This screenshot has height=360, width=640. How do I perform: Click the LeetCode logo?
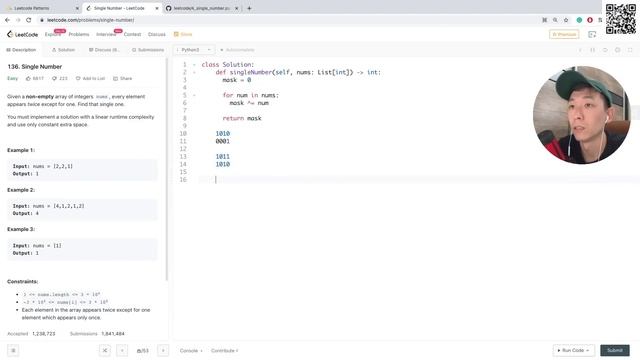click(x=23, y=34)
